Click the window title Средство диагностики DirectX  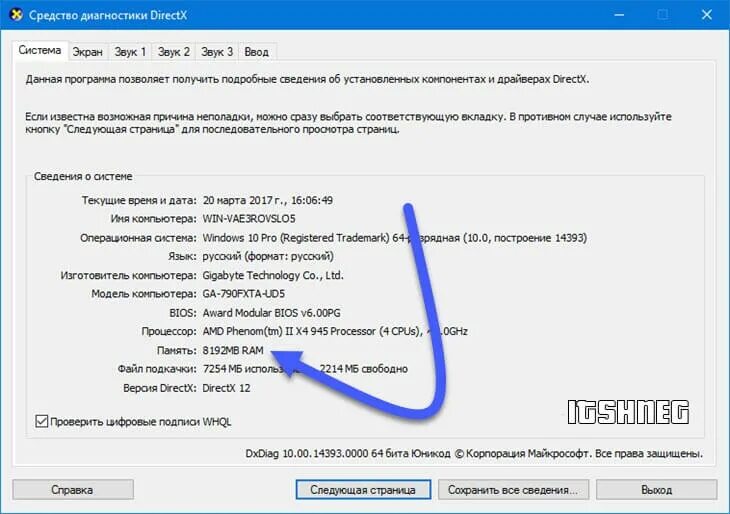(108, 15)
